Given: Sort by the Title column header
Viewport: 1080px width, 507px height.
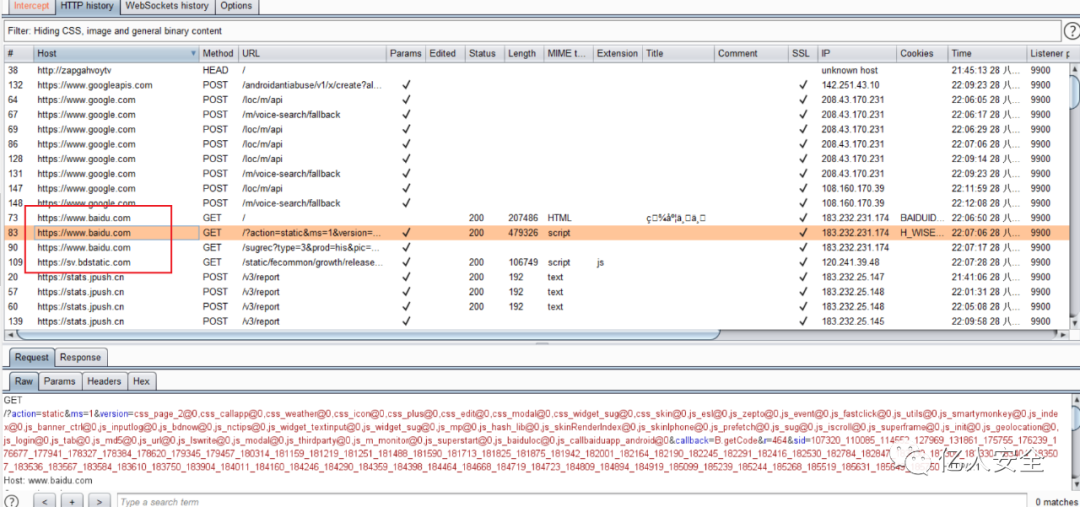Looking at the screenshot, I should coord(678,53).
